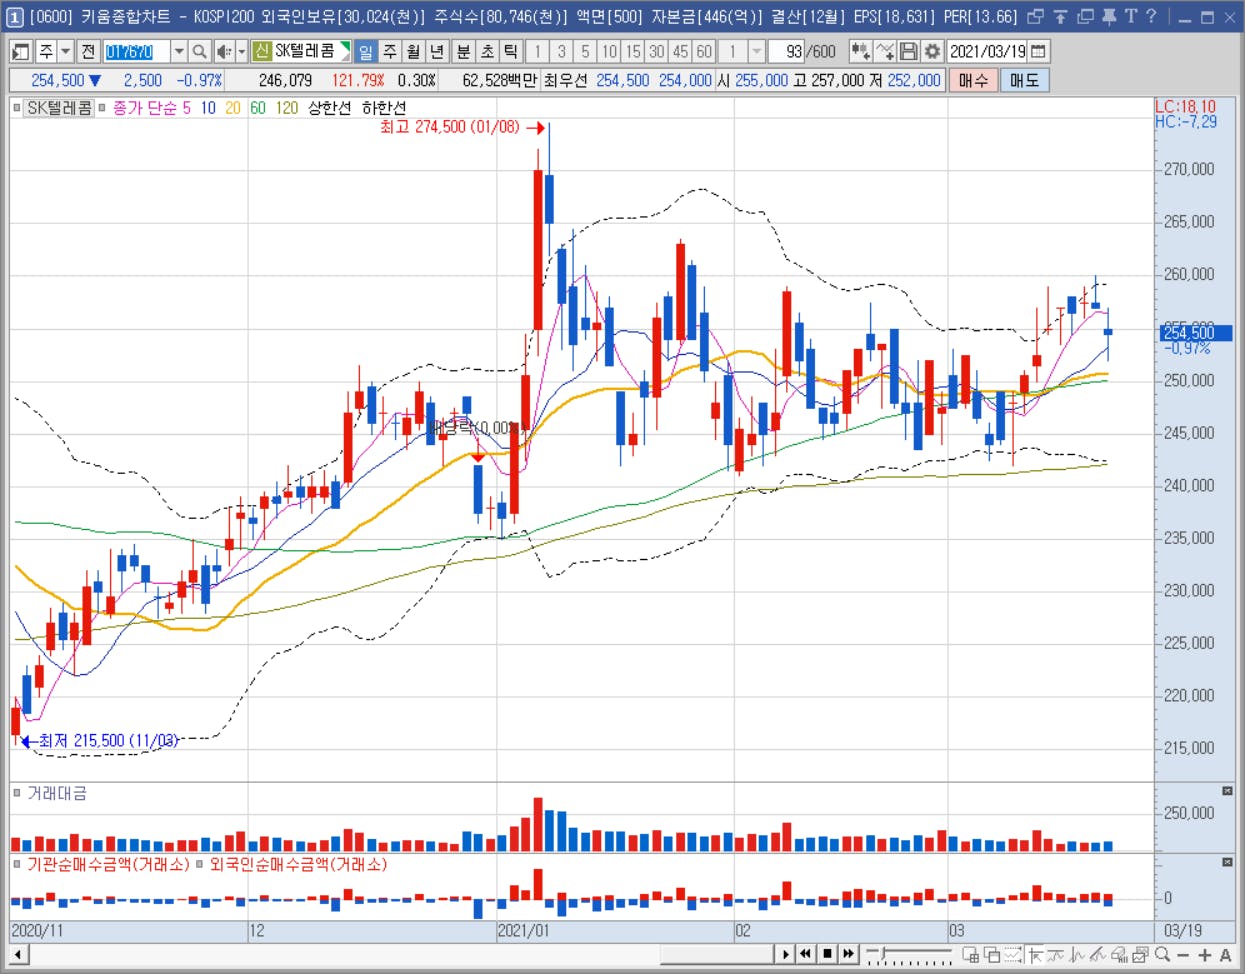Click the stock search magnifier icon

pos(200,52)
